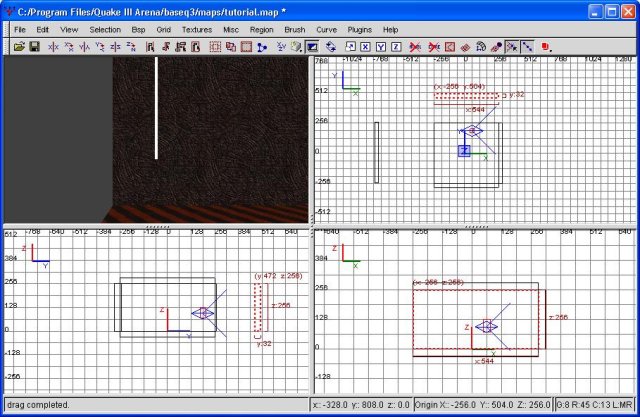This screenshot has width=640, height=417.
Task: Click the Select Partial Tall icon
Action: [180, 47]
